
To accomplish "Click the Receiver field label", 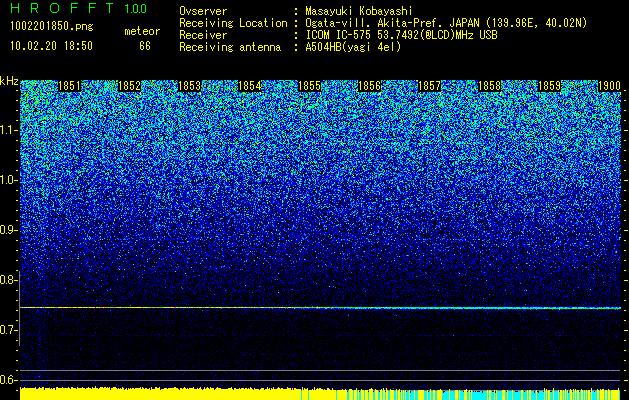I will pyautogui.click(x=203, y=35).
